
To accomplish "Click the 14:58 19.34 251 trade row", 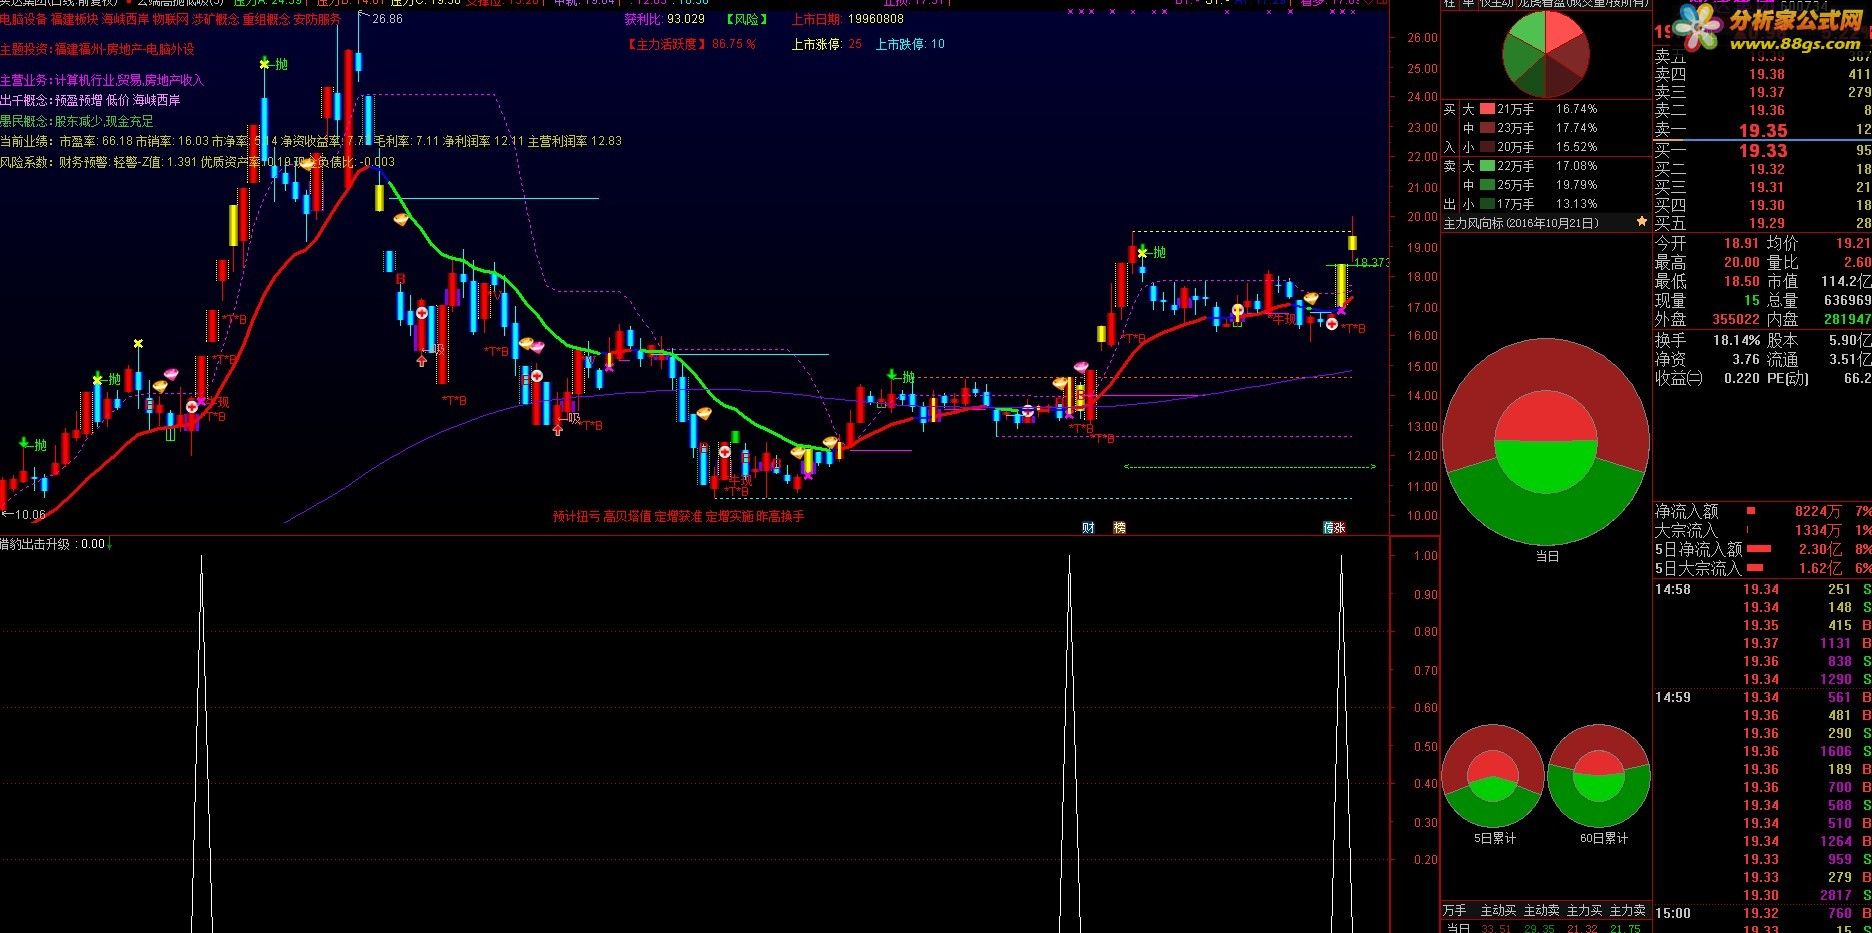I will click(x=1762, y=590).
